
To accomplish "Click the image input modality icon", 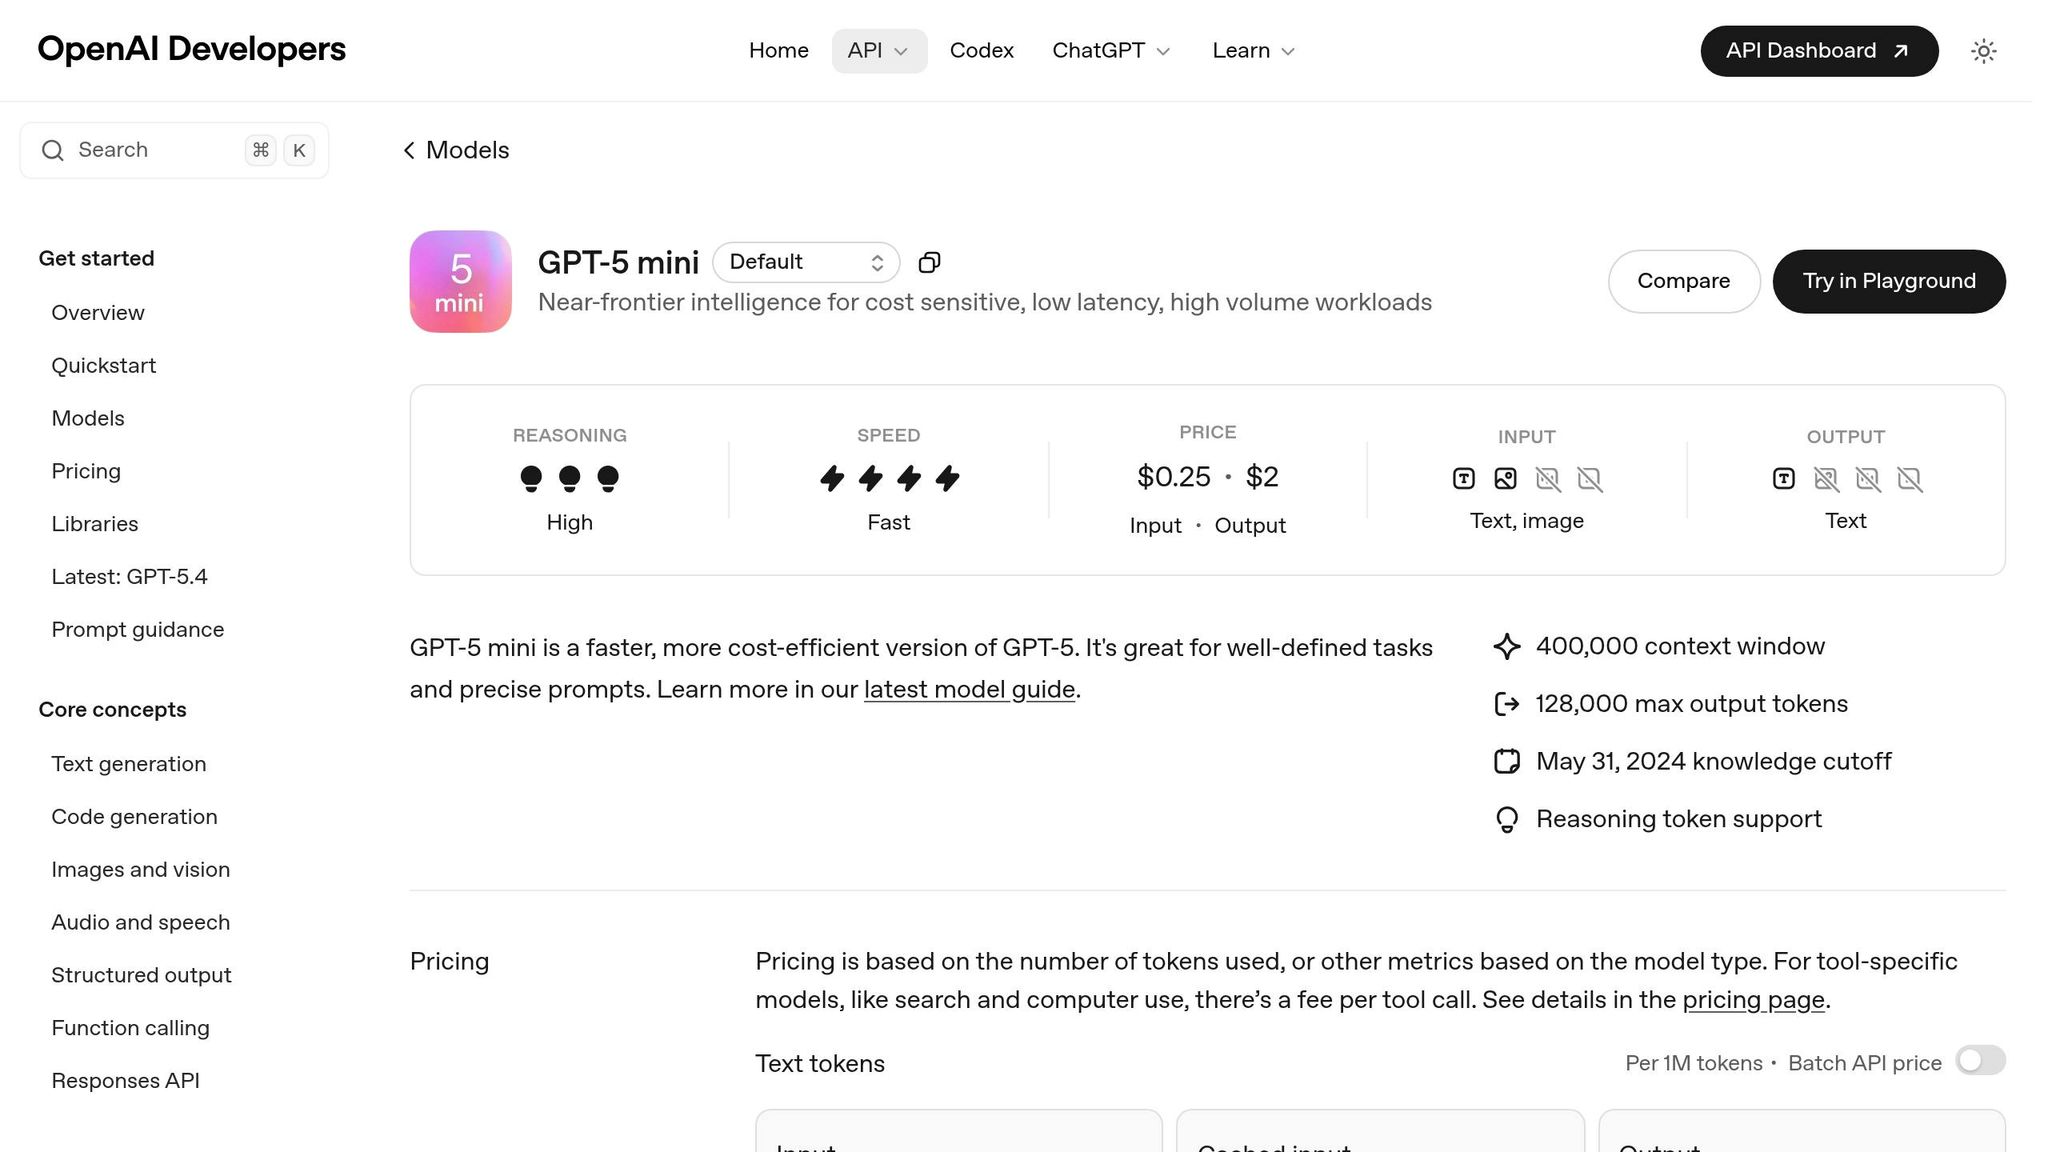I will tap(1505, 479).
